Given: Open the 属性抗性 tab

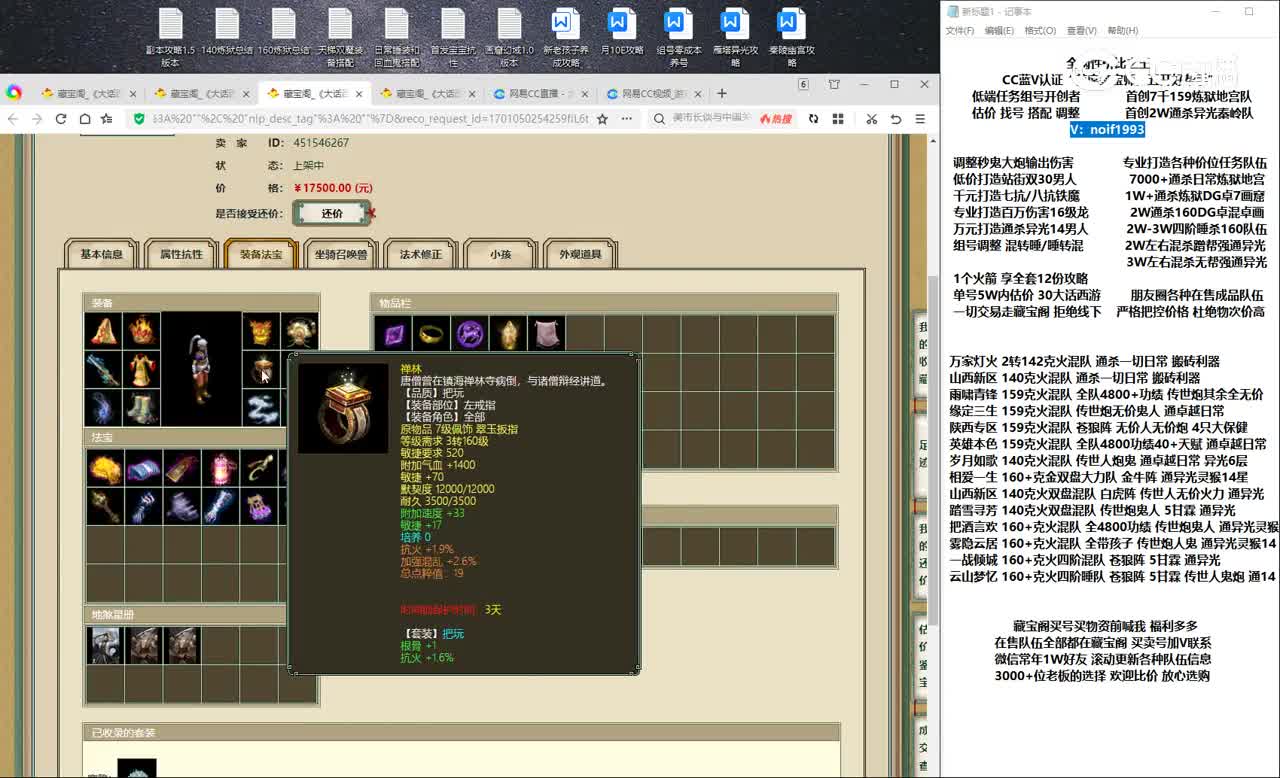Looking at the screenshot, I should 181,254.
